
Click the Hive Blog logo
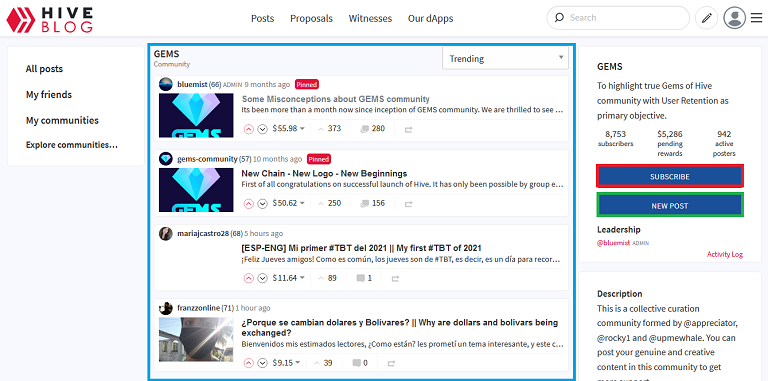tap(49, 19)
